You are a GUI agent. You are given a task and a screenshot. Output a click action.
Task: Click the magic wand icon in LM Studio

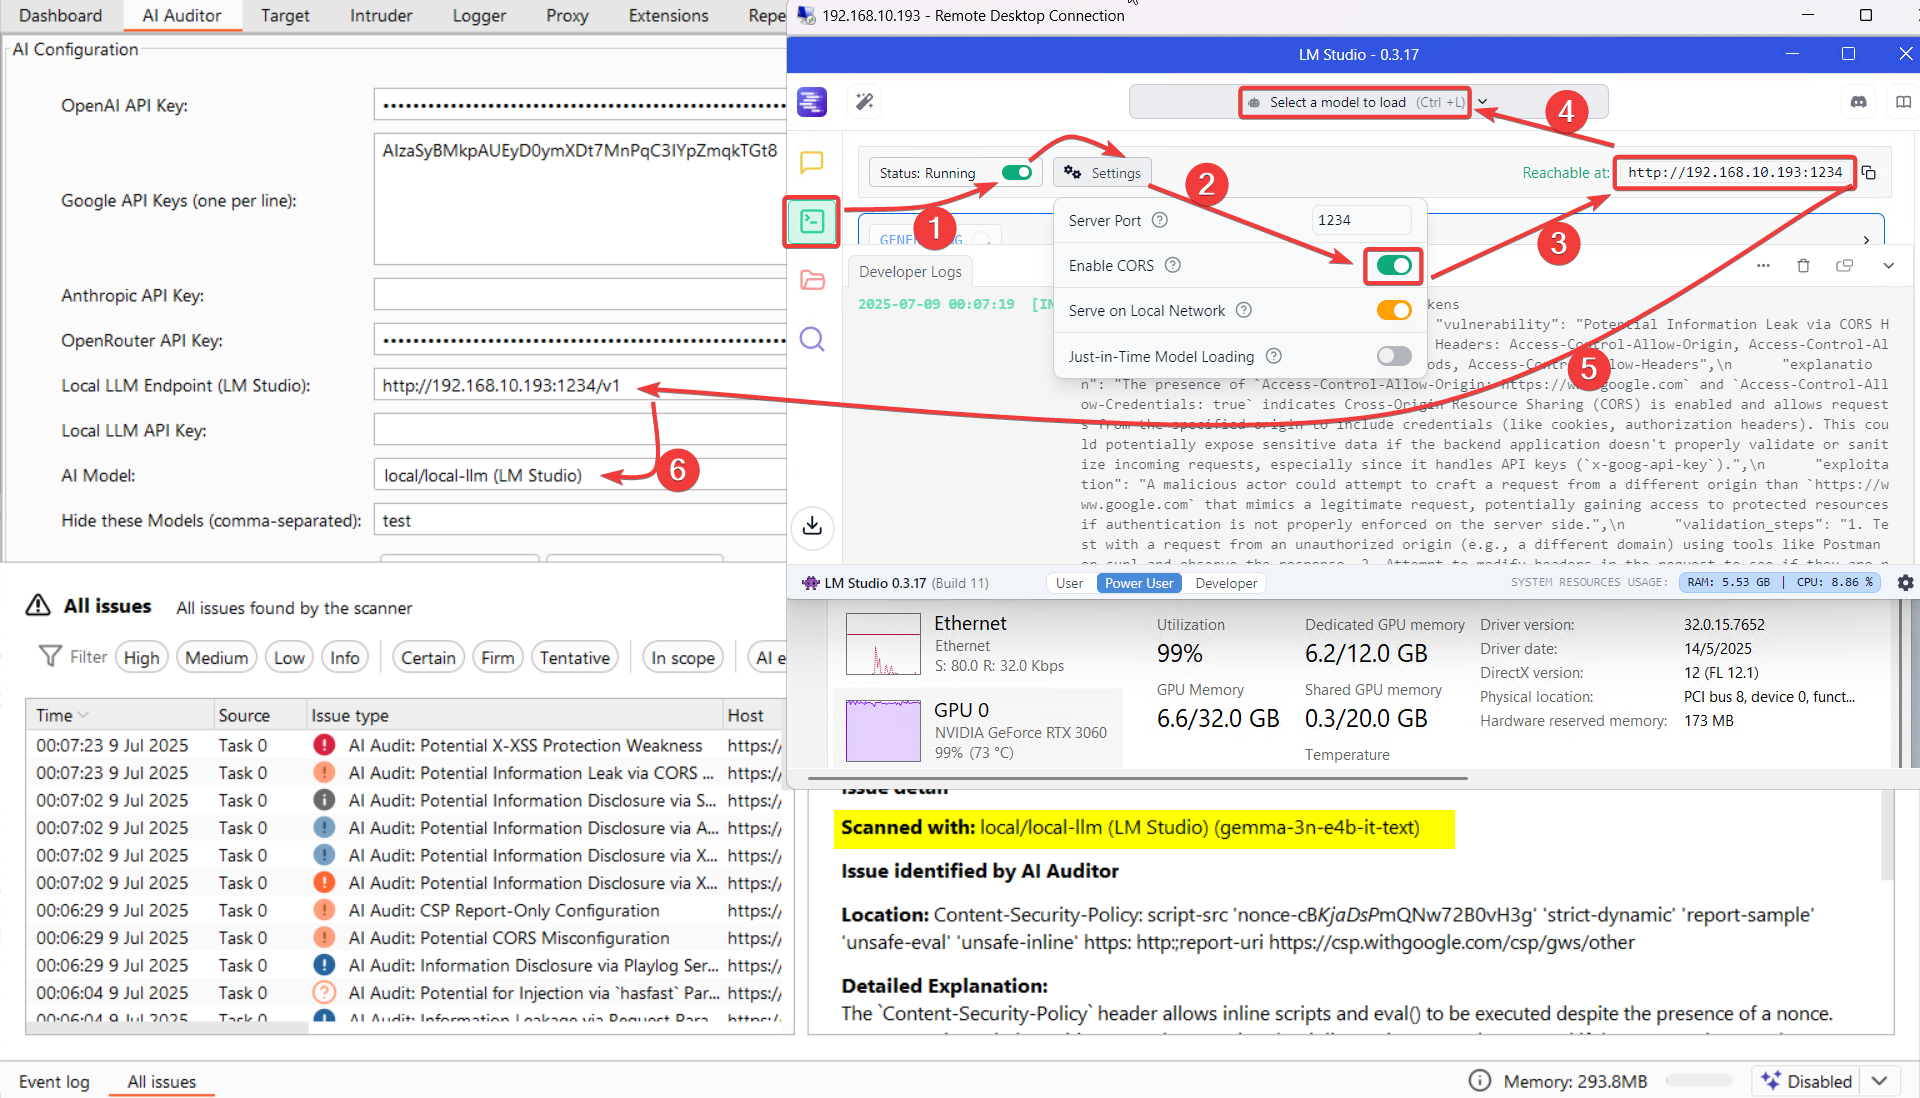(865, 101)
